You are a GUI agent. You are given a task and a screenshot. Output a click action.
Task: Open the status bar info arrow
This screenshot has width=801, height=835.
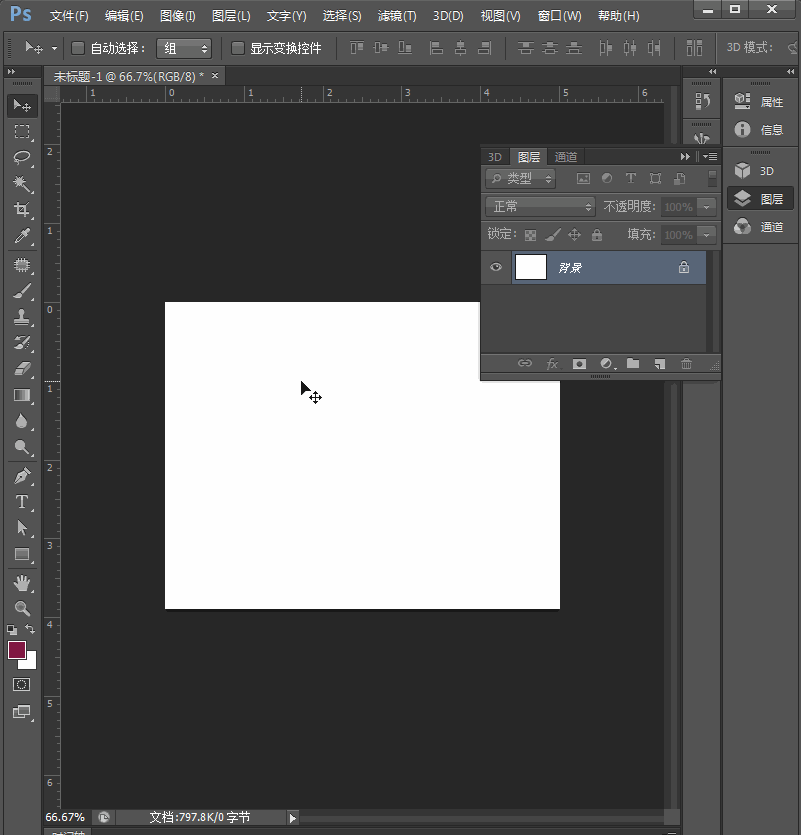pyautogui.click(x=292, y=818)
